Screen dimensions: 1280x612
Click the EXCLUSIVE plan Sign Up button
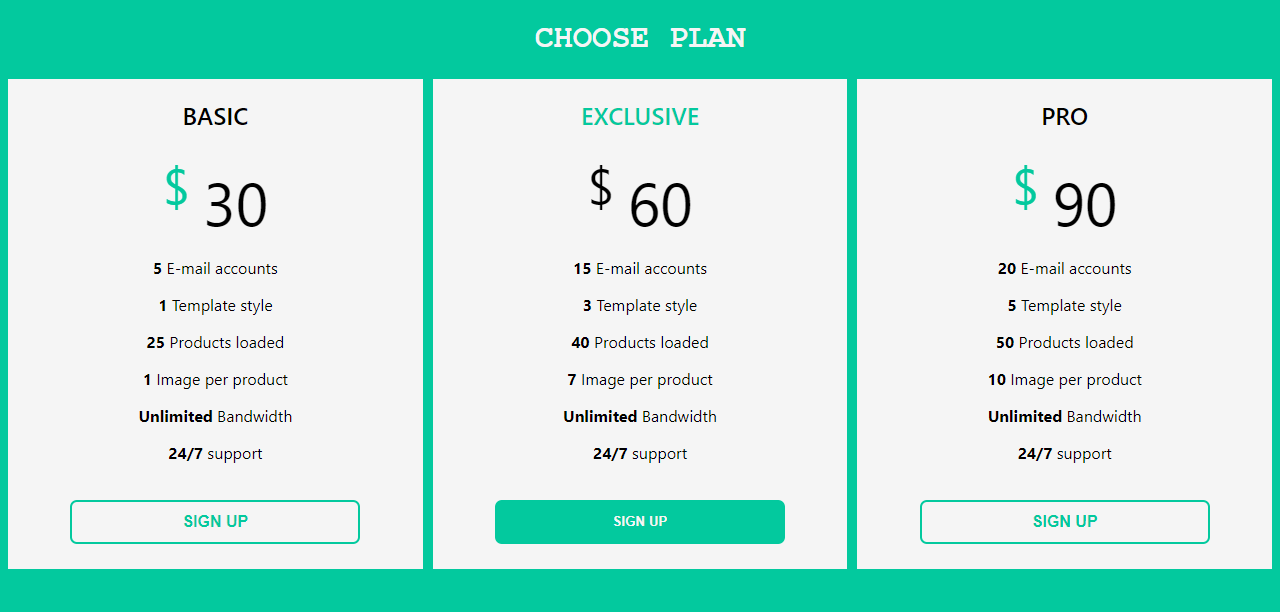[x=640, y=521]
